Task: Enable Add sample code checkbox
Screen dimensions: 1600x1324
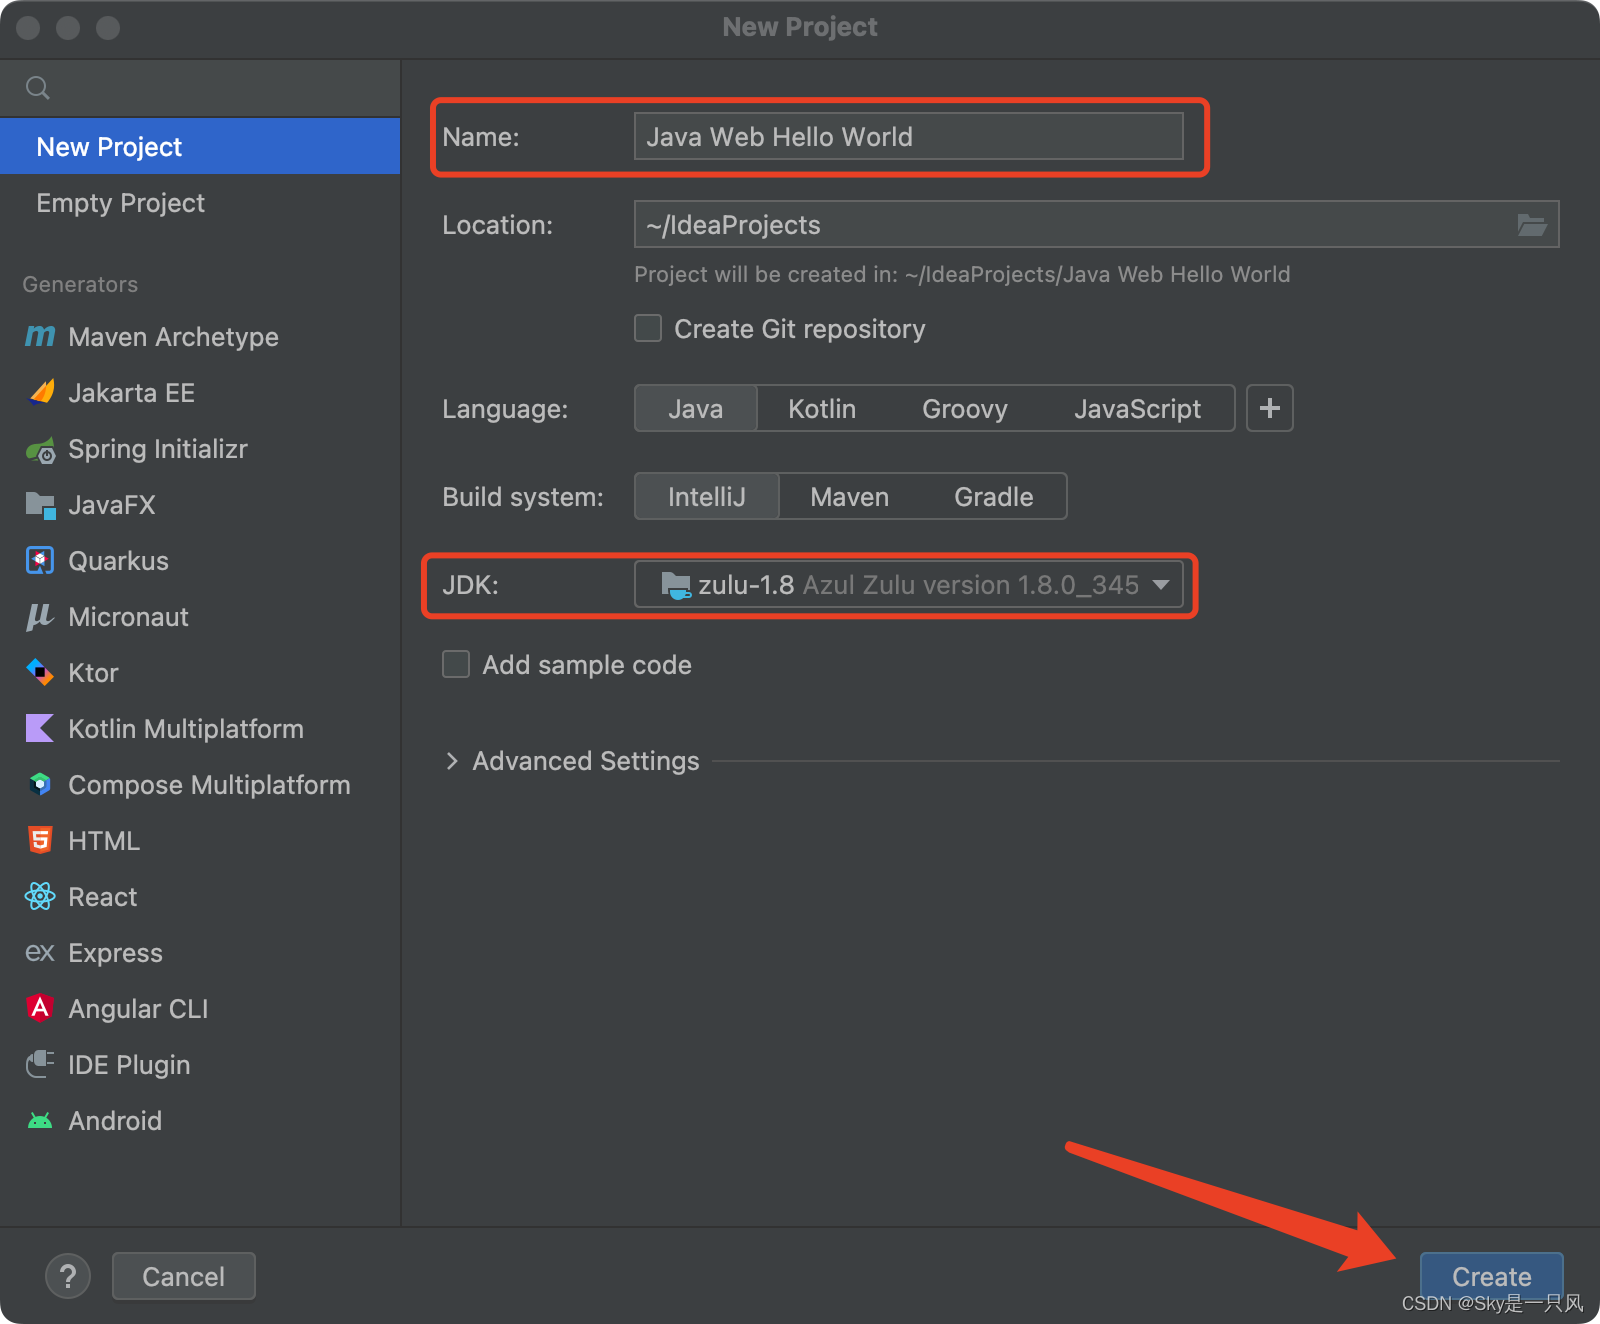Action: (456, 664)
